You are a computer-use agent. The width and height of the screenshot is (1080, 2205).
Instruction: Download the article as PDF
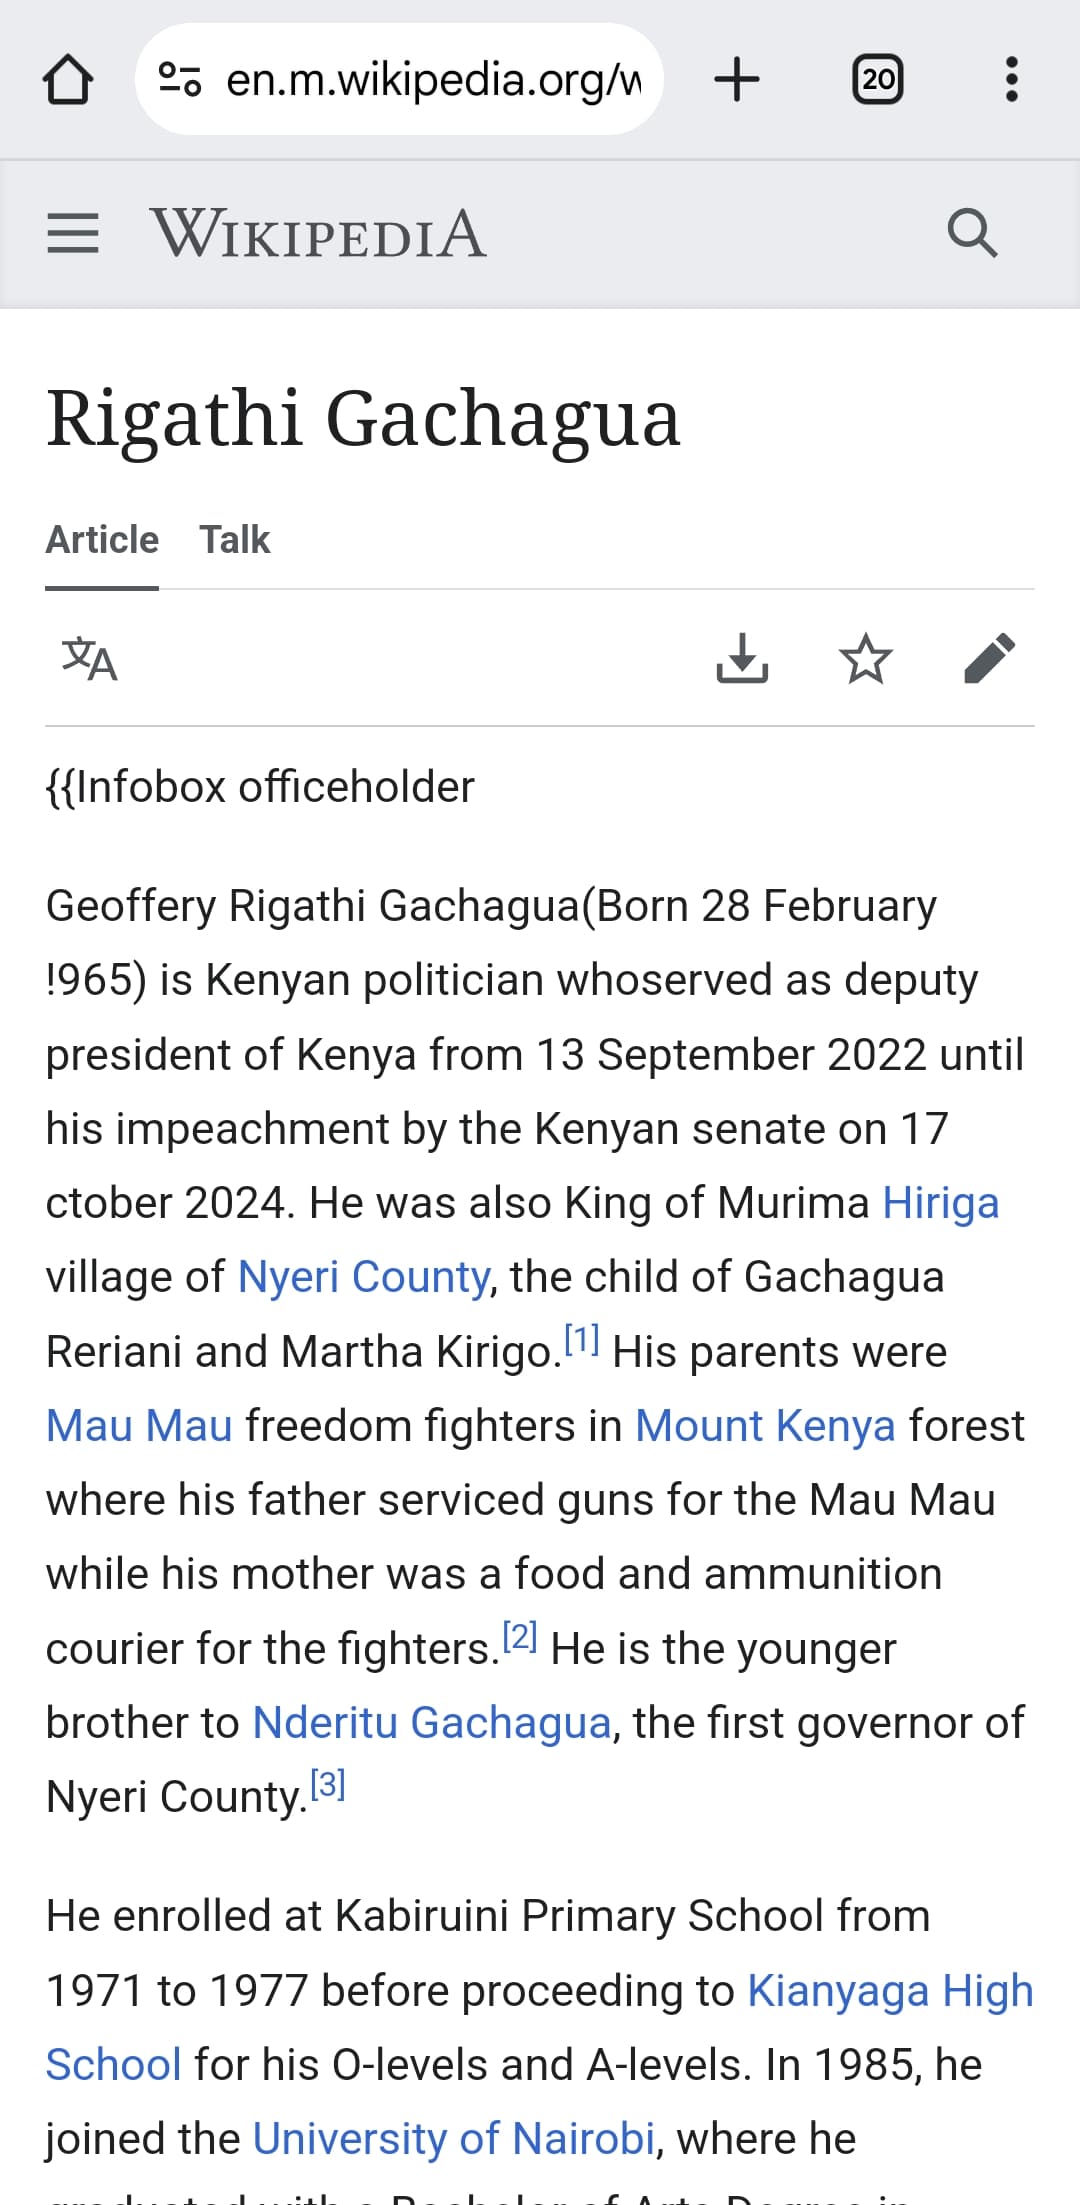742,659
